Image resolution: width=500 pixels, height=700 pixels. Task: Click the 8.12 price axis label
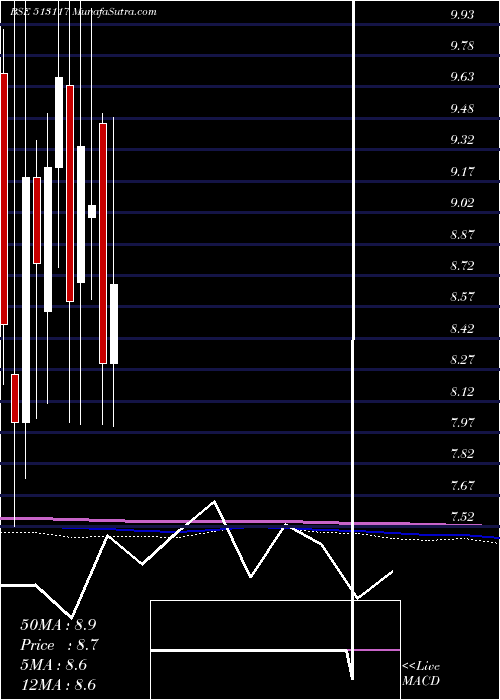coord(462,392)
